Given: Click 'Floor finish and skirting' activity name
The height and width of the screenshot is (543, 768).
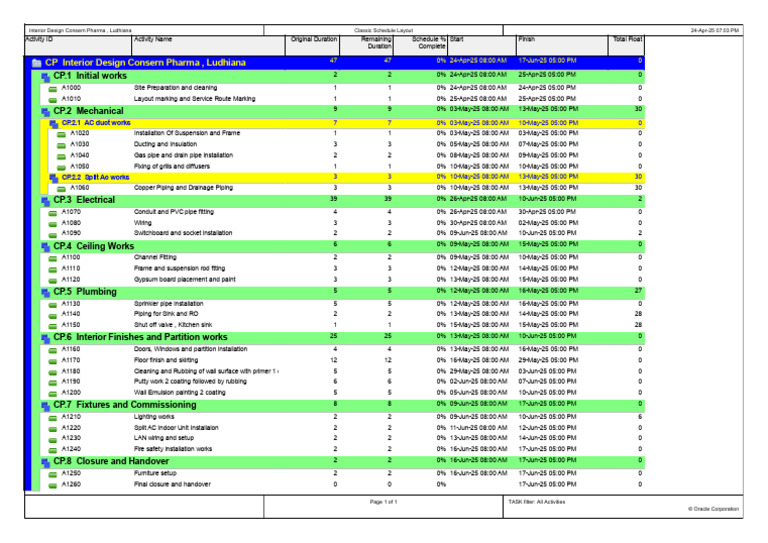Looking at the screenshot, I should [x=166, y=360].
